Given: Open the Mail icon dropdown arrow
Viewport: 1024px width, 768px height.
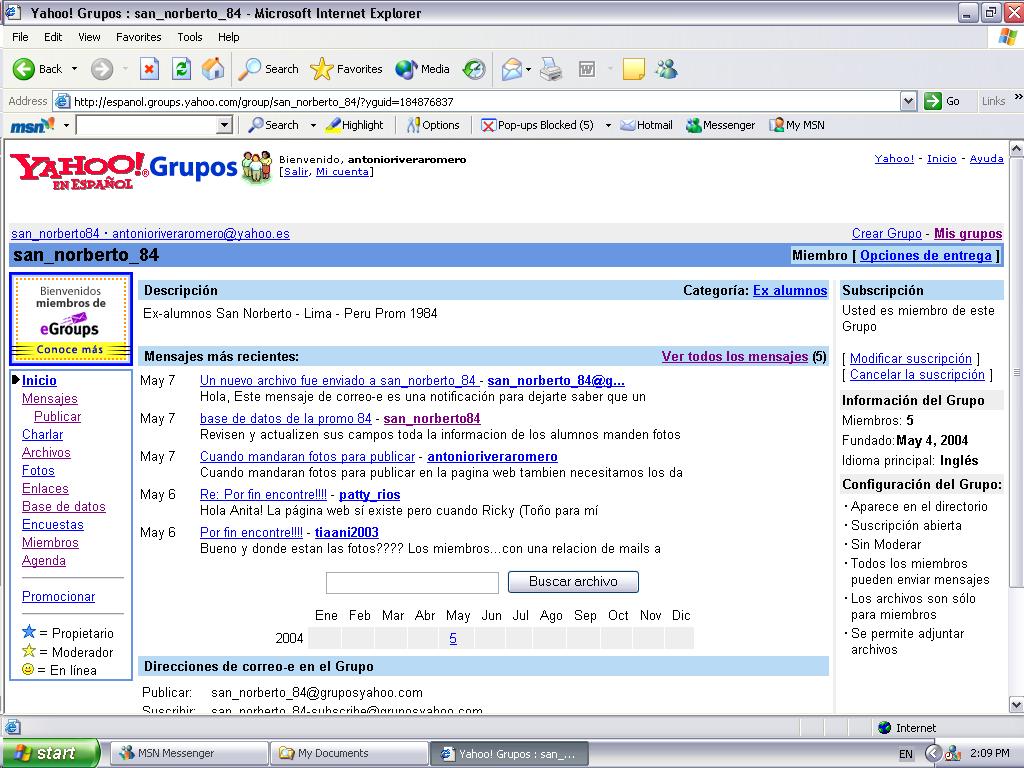Looking at the screenshot, I should point(528,69).
